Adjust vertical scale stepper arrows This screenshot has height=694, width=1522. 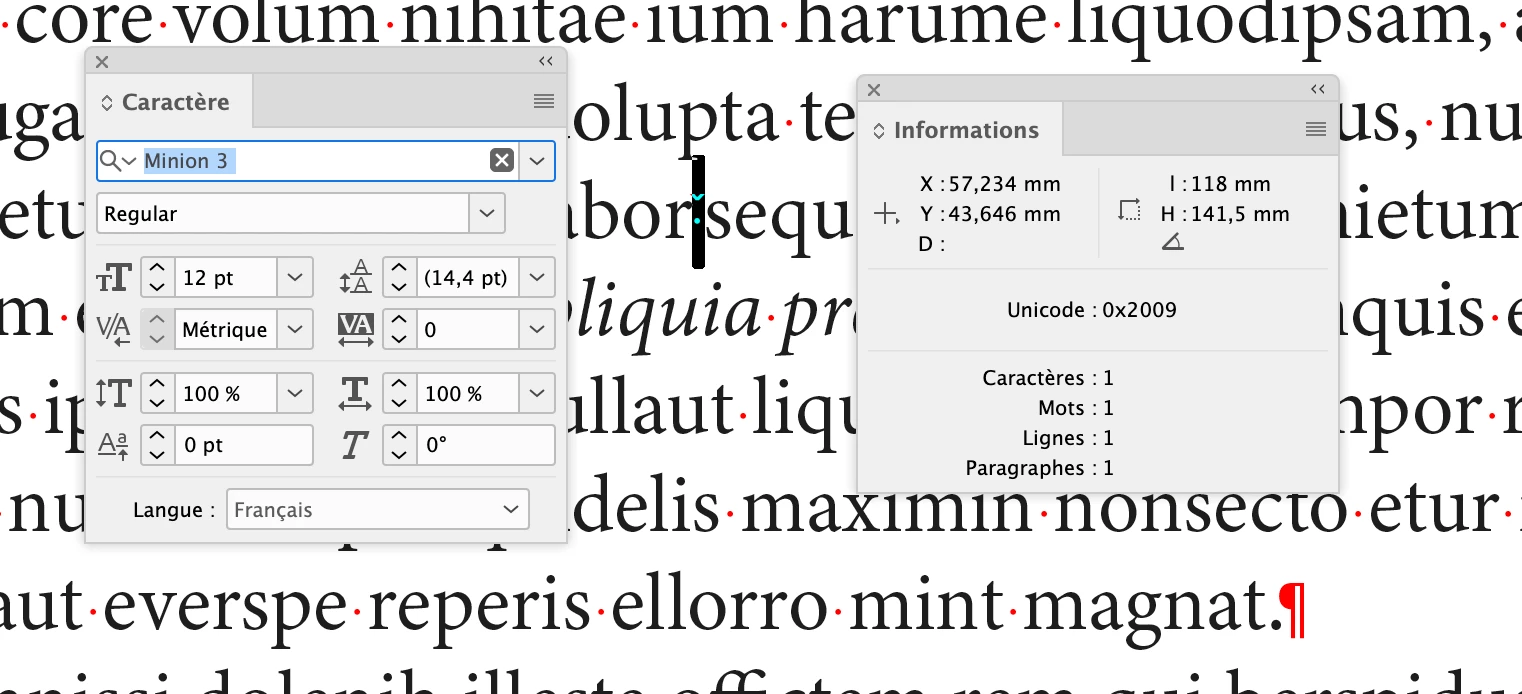click(157, 393)
